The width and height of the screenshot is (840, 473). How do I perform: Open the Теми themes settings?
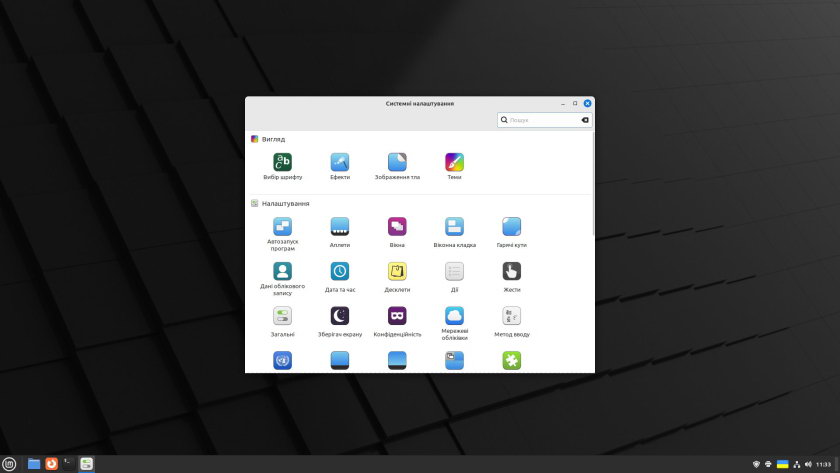pyautogui.click(x=454, y=166)
